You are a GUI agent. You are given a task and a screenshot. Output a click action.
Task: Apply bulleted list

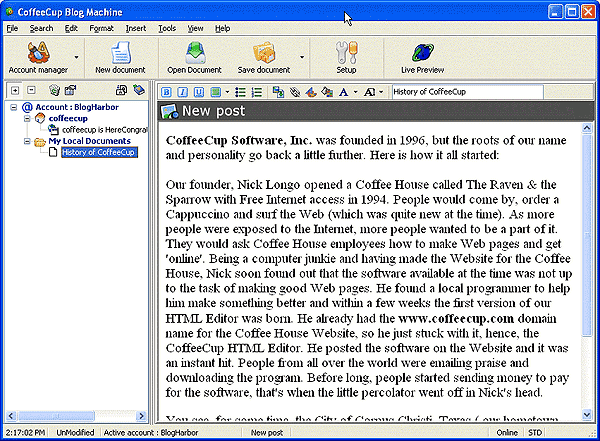240,92
